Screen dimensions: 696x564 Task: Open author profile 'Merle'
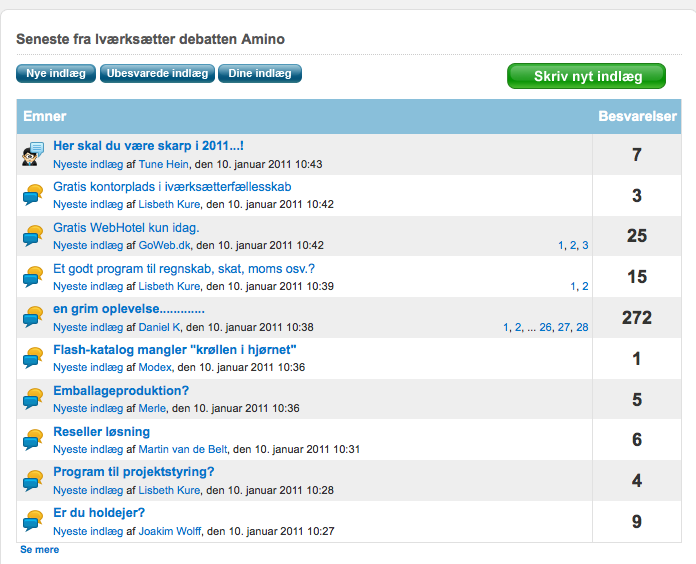pyautogui.click(x=152, y=408)
